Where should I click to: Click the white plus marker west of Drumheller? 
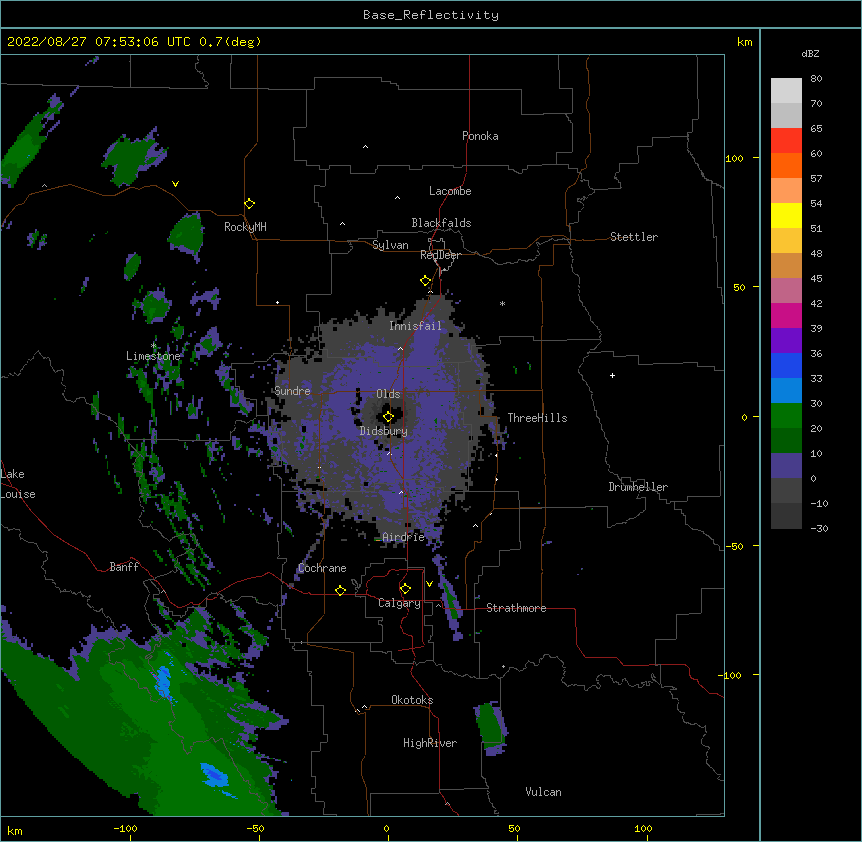coord(612,375)
